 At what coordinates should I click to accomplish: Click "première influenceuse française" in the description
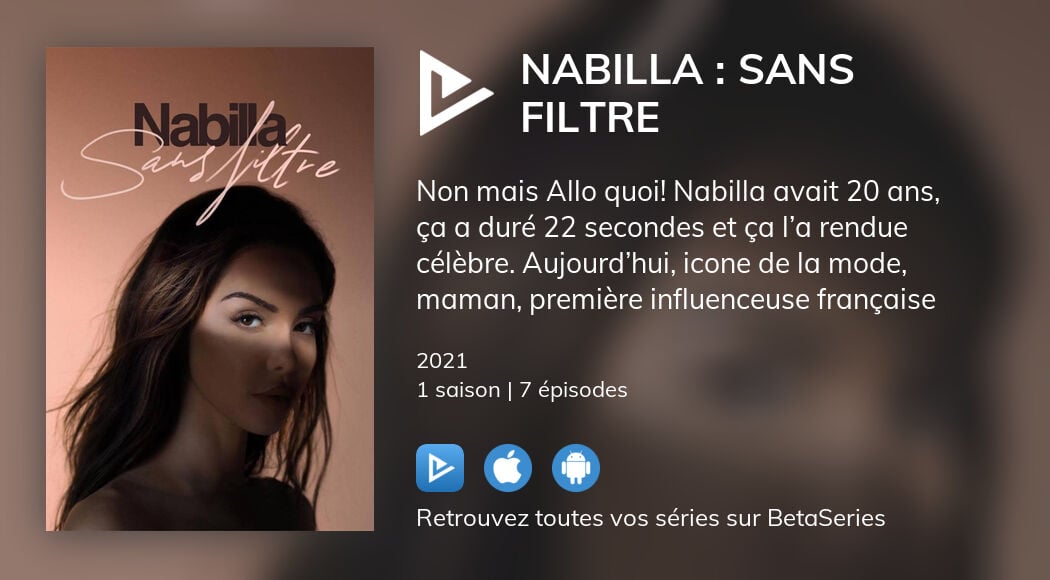click(733, 299)
